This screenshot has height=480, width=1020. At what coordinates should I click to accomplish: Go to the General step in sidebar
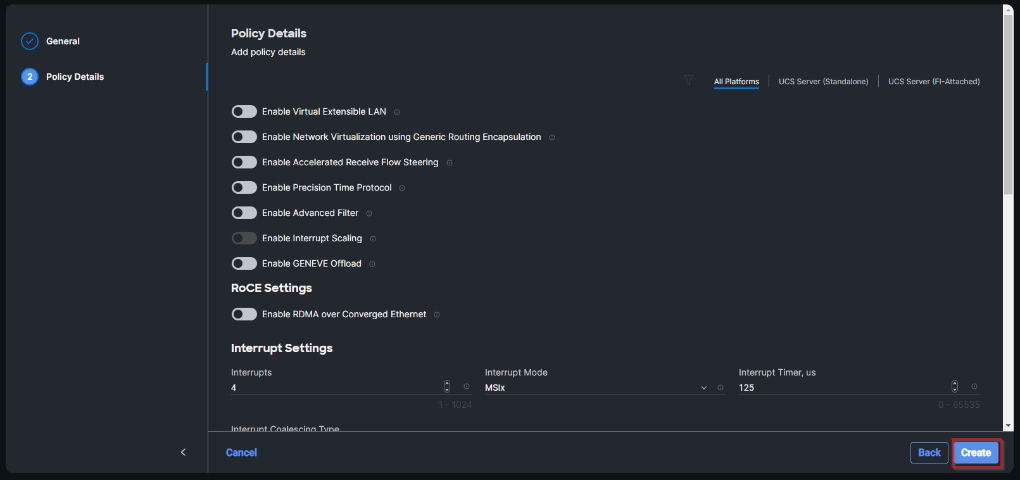(62, 41)
